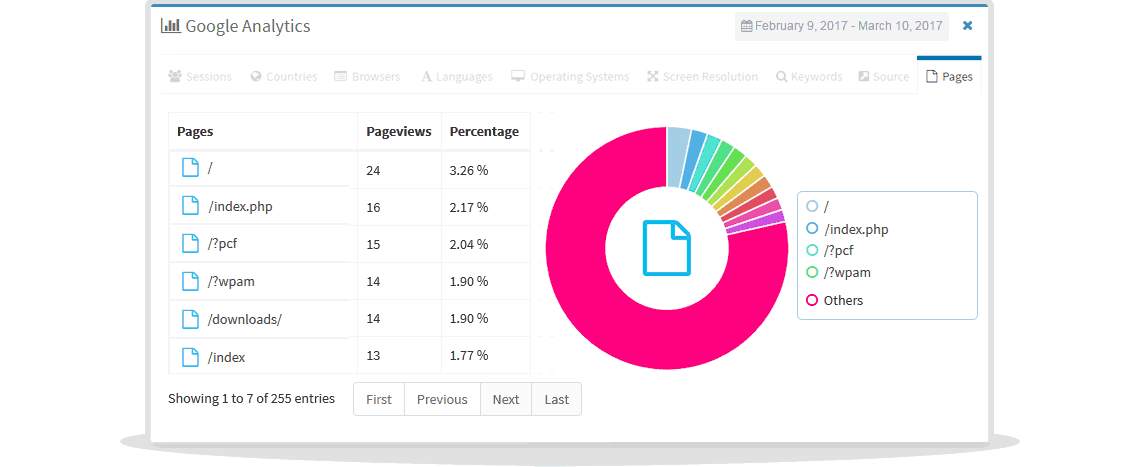Go to the Next page of entries
This screenshot has height=467, width=1140.
pyautogui.click(x=506, y=399)
